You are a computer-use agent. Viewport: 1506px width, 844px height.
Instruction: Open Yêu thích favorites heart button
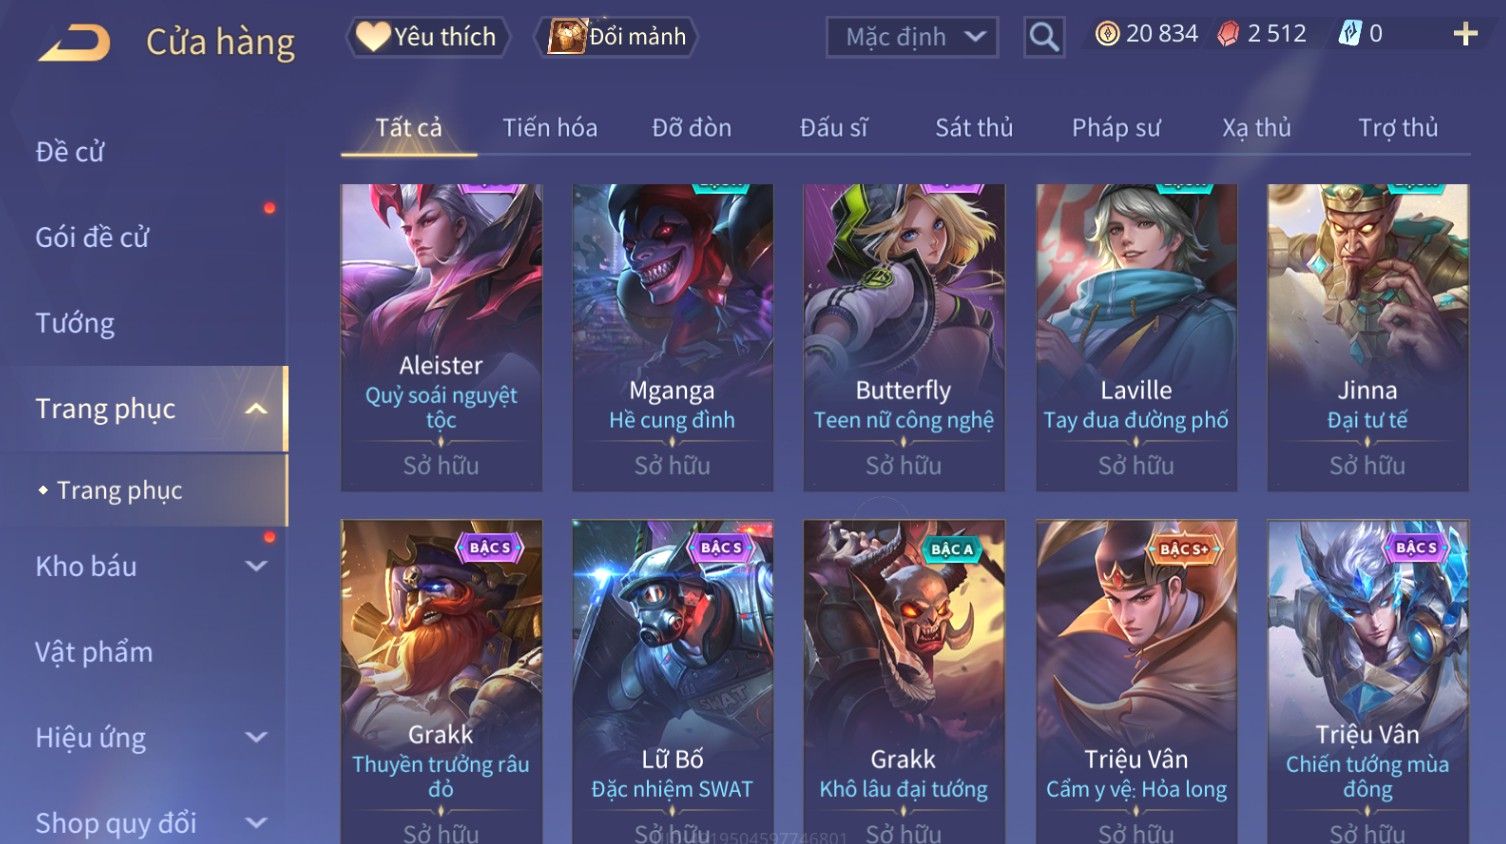[427, 37]
